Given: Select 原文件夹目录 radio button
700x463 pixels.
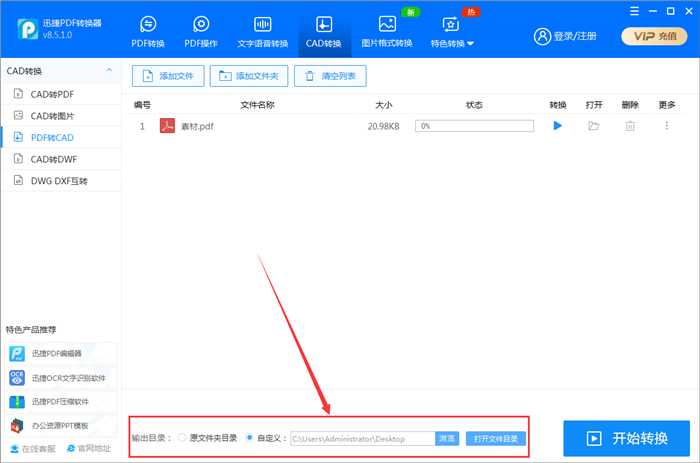Looking at the screenshot, I should click(182, 438).
